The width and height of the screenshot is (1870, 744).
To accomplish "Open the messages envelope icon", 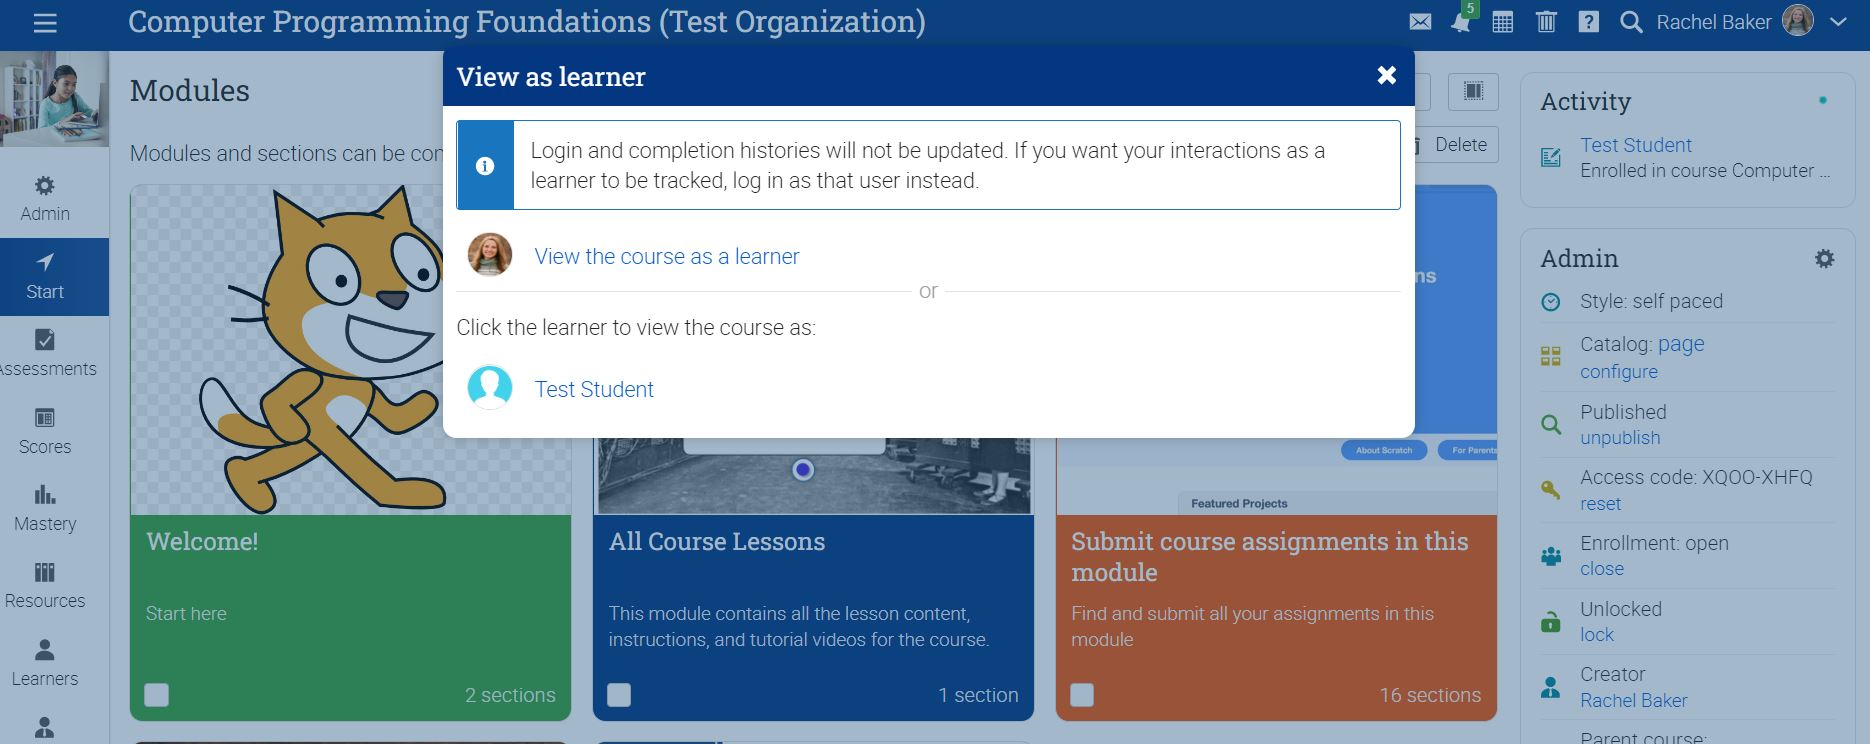I will [1420, 22].
